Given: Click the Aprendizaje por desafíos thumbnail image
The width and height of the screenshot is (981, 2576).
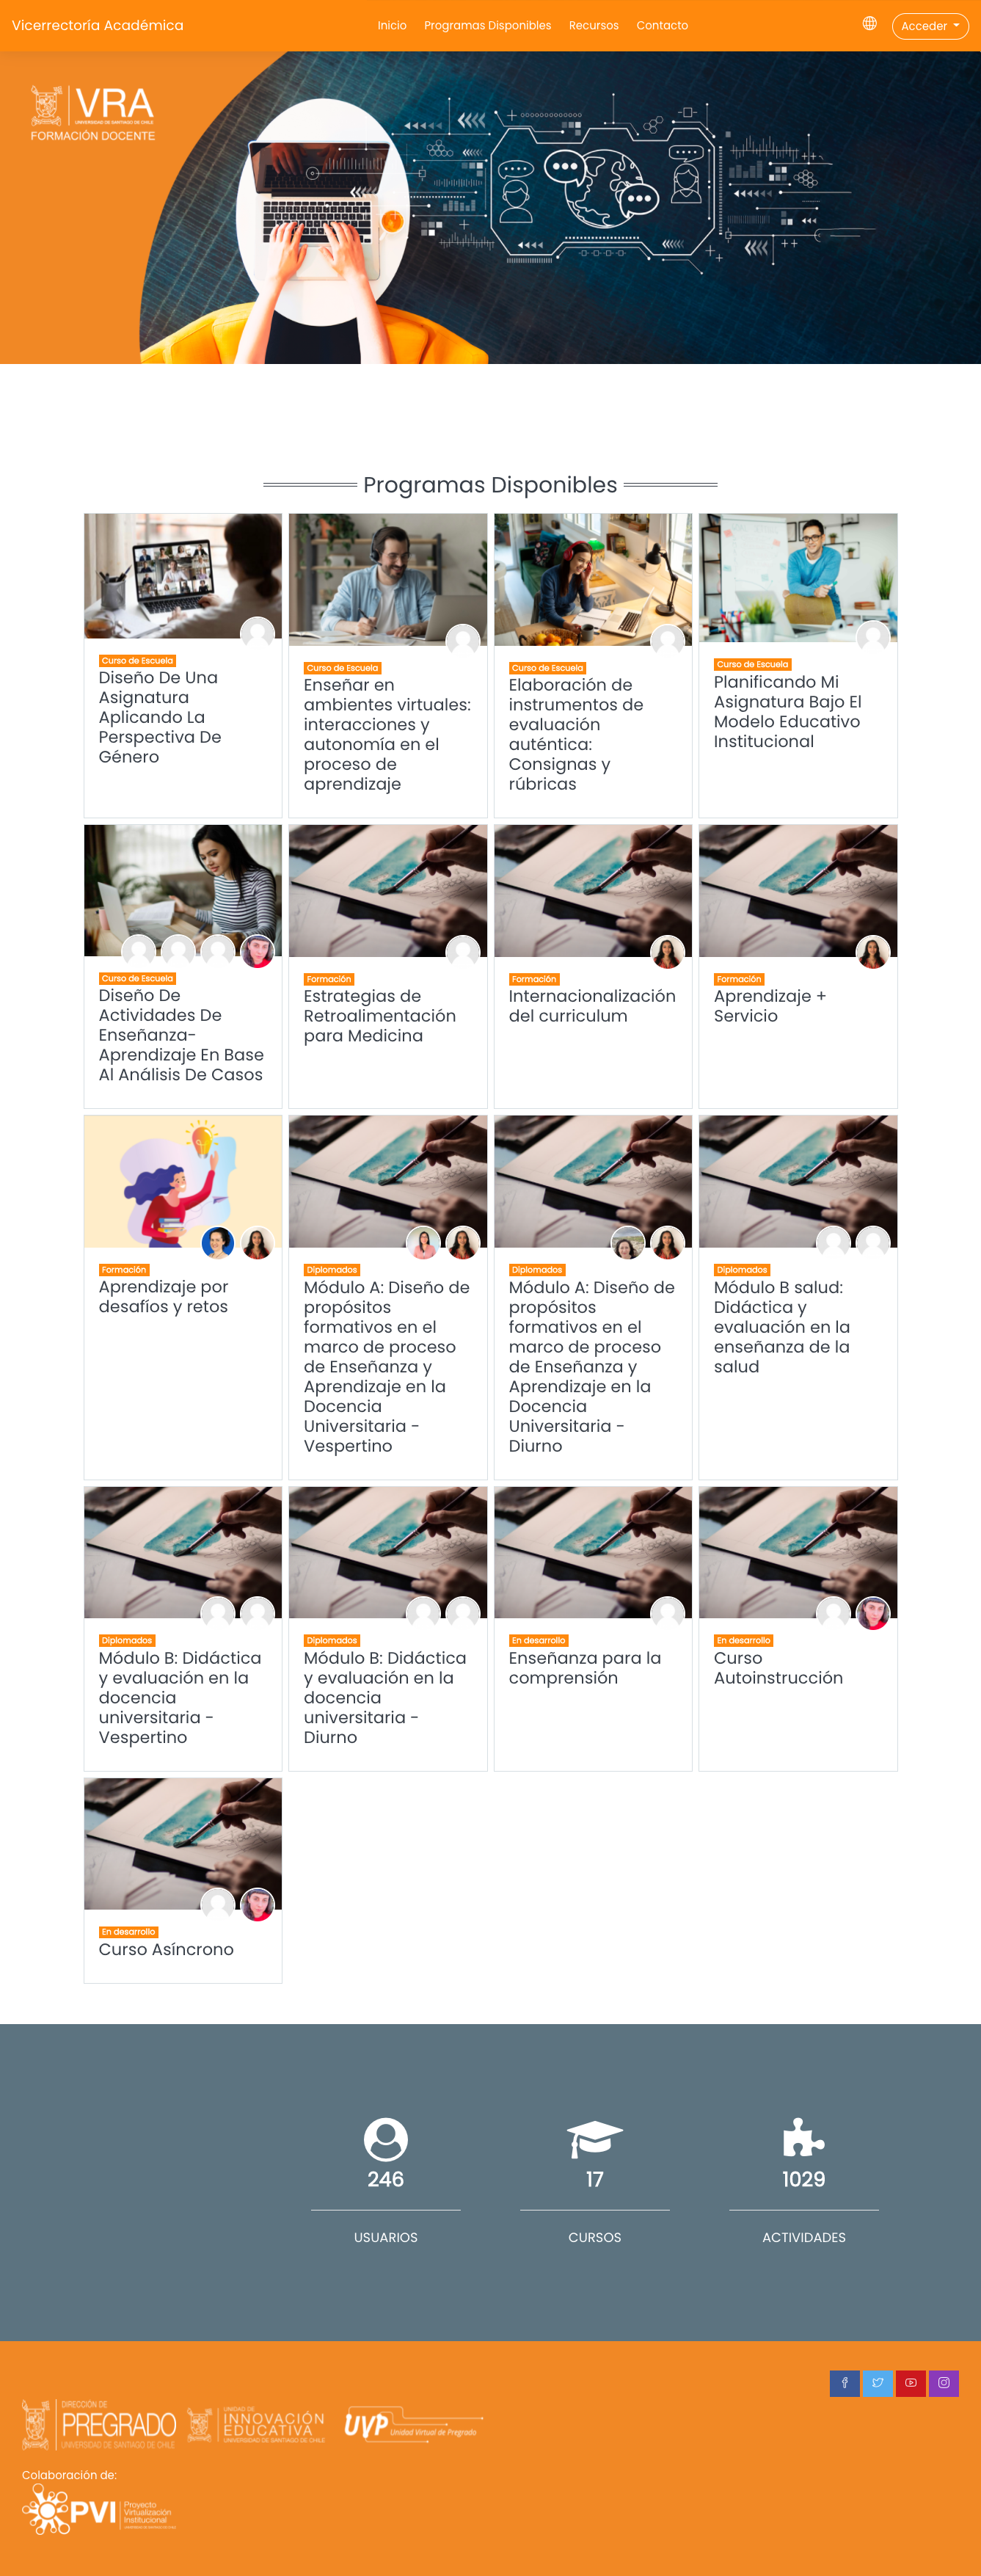Looking at the screenshot, I should tap(183, 1181).
